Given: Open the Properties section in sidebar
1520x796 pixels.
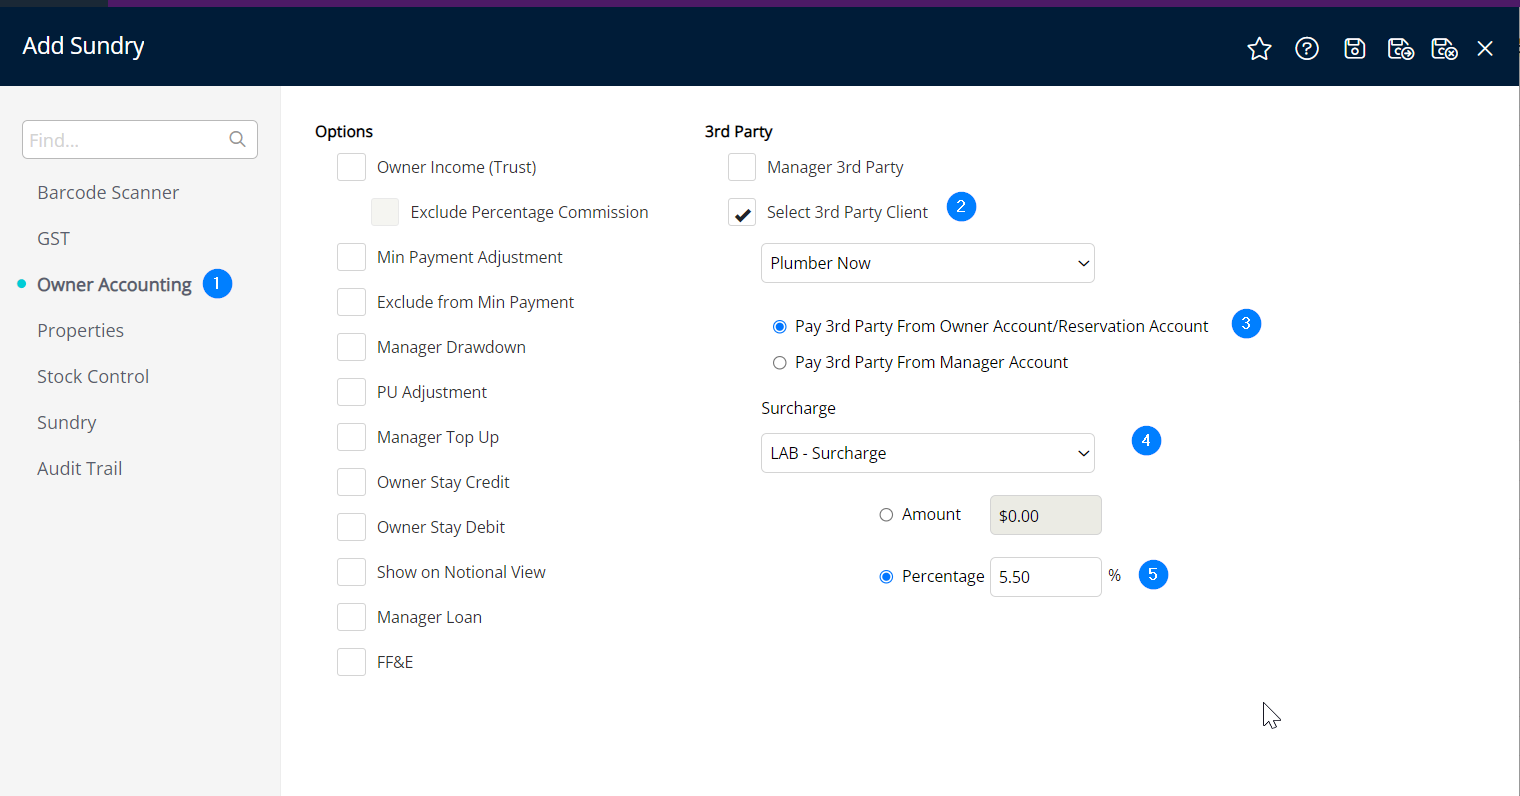Looking at the screenshot, I should tap(80, 331).
